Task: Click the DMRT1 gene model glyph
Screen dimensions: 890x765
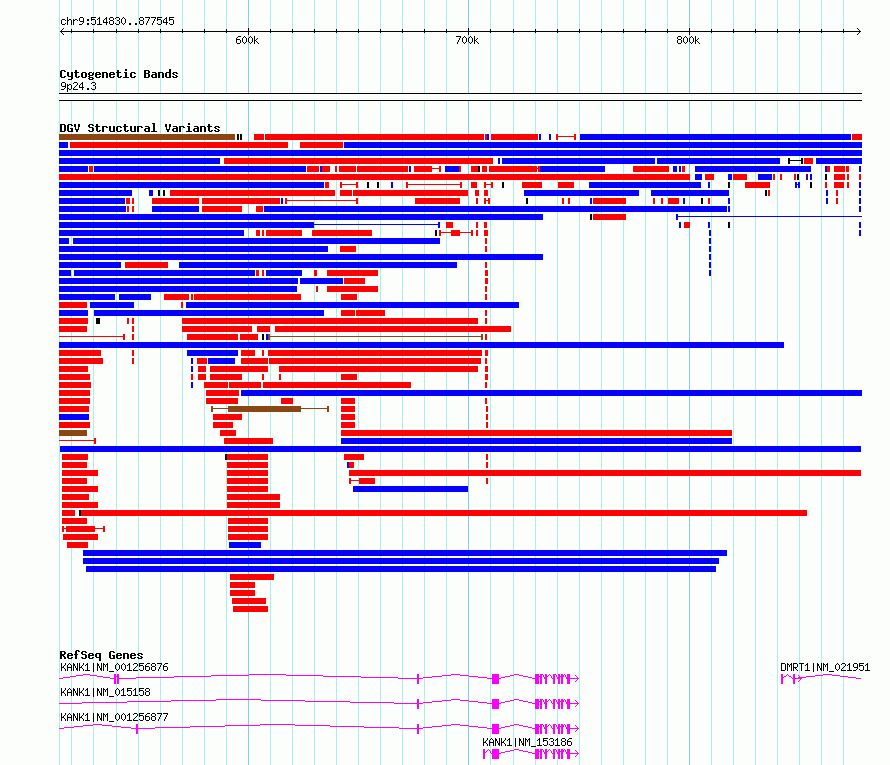Action: coord(821,679)
